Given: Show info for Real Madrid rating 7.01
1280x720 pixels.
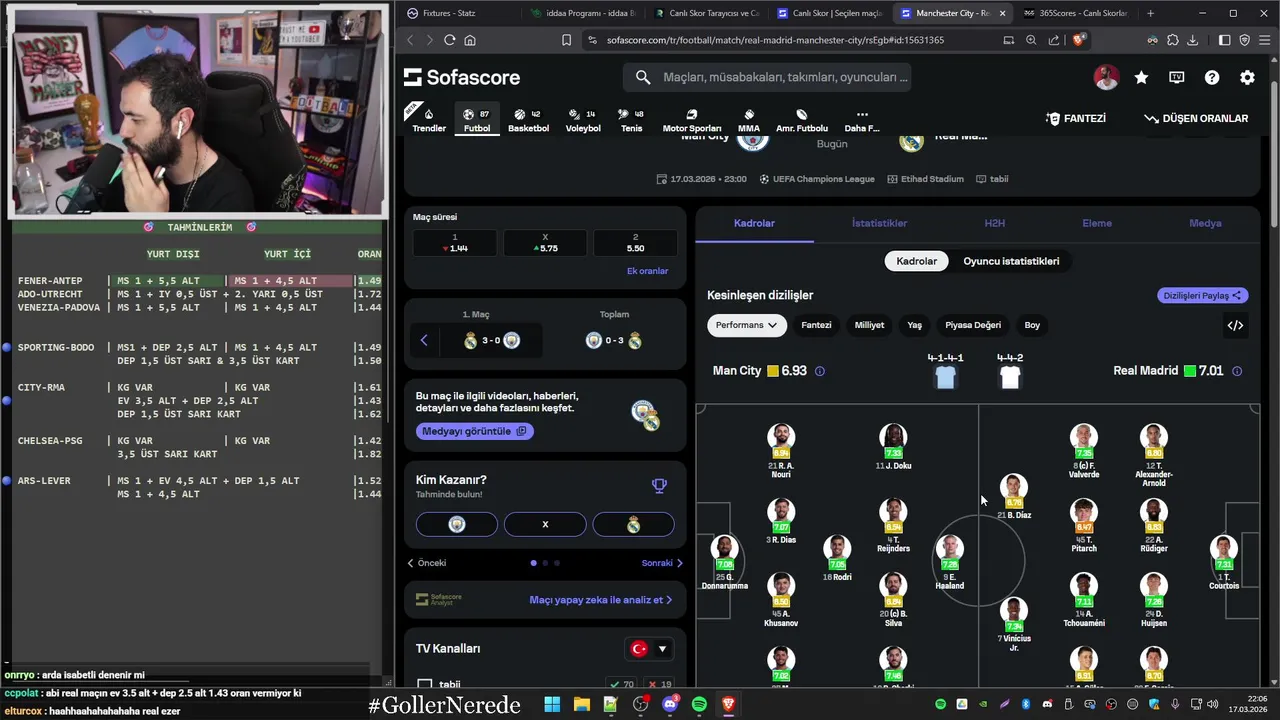Looking at the screenshot, I should pyautogui.click(x=1237, y=371).
